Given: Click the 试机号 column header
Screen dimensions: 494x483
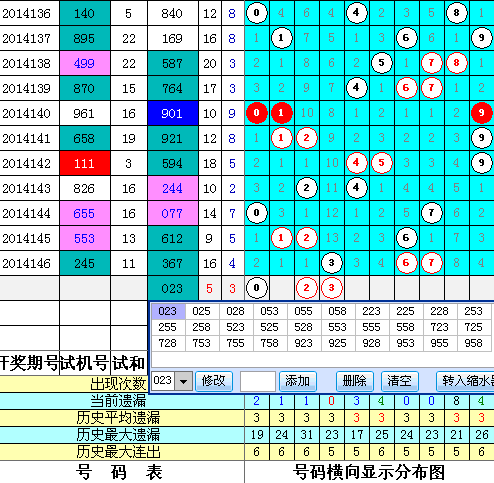Looking at the screenshot, I should click(84, 363).
